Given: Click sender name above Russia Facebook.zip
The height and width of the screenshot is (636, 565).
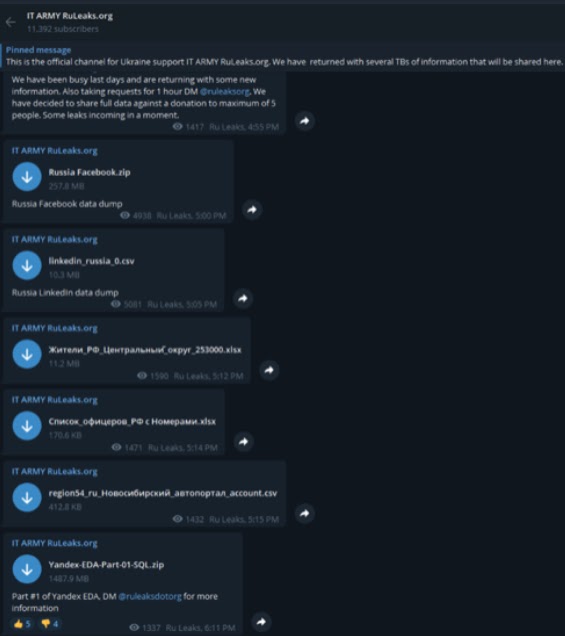Looking at the screenshot, I should 55,151.
